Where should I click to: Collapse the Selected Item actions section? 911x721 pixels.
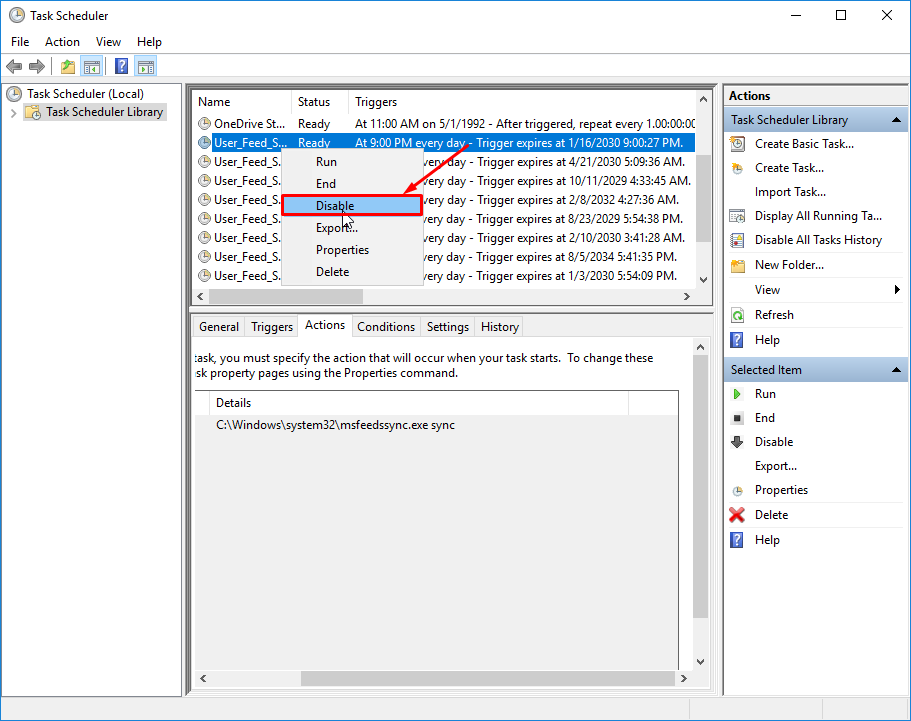coord(896,370)
